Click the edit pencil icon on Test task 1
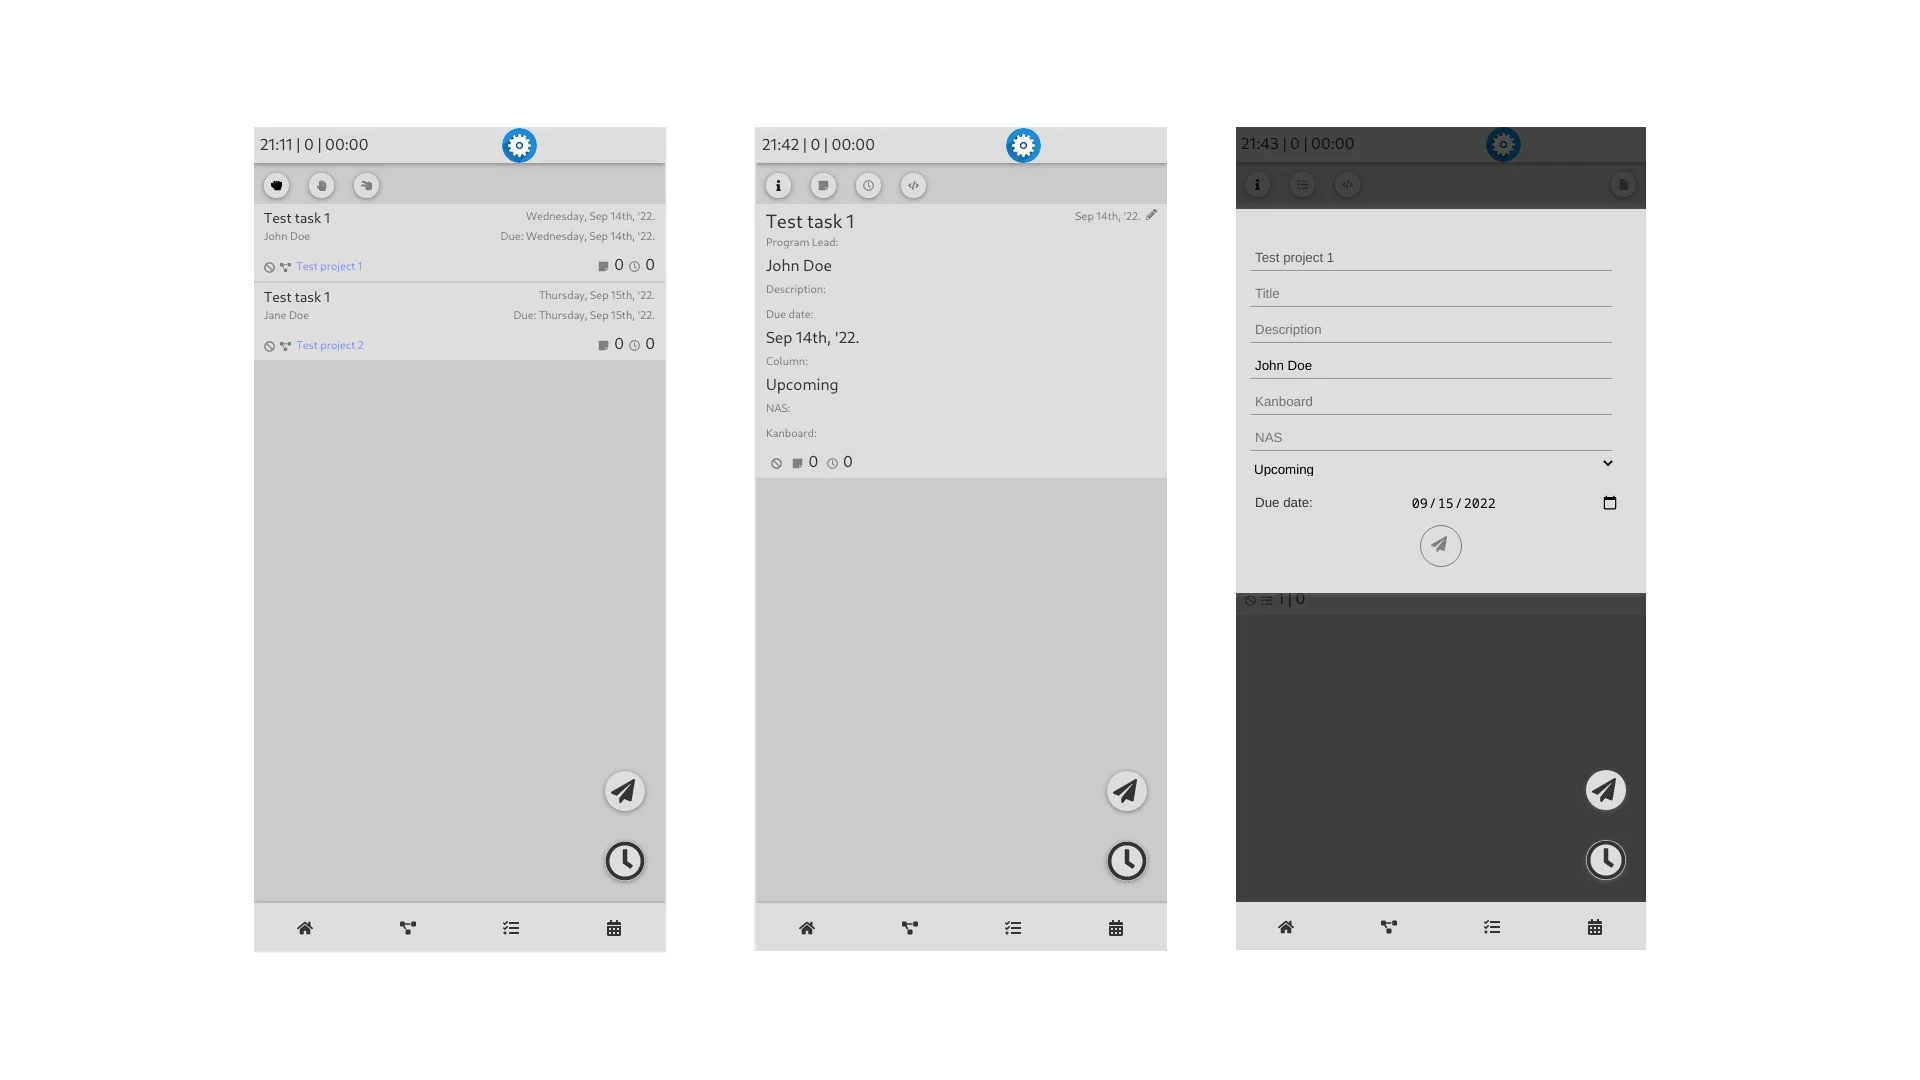 pyautogui.click(x=1151, y=215)
